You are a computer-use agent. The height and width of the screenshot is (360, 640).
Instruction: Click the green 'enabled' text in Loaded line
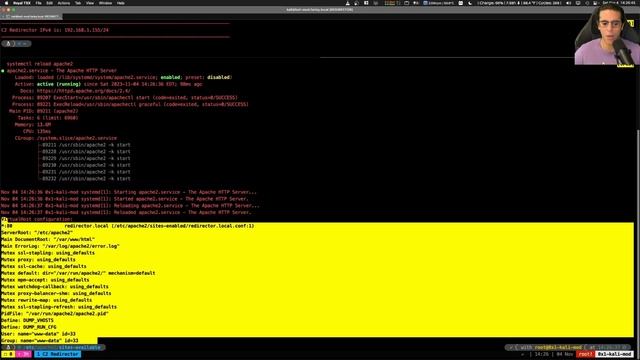point(170,77)
